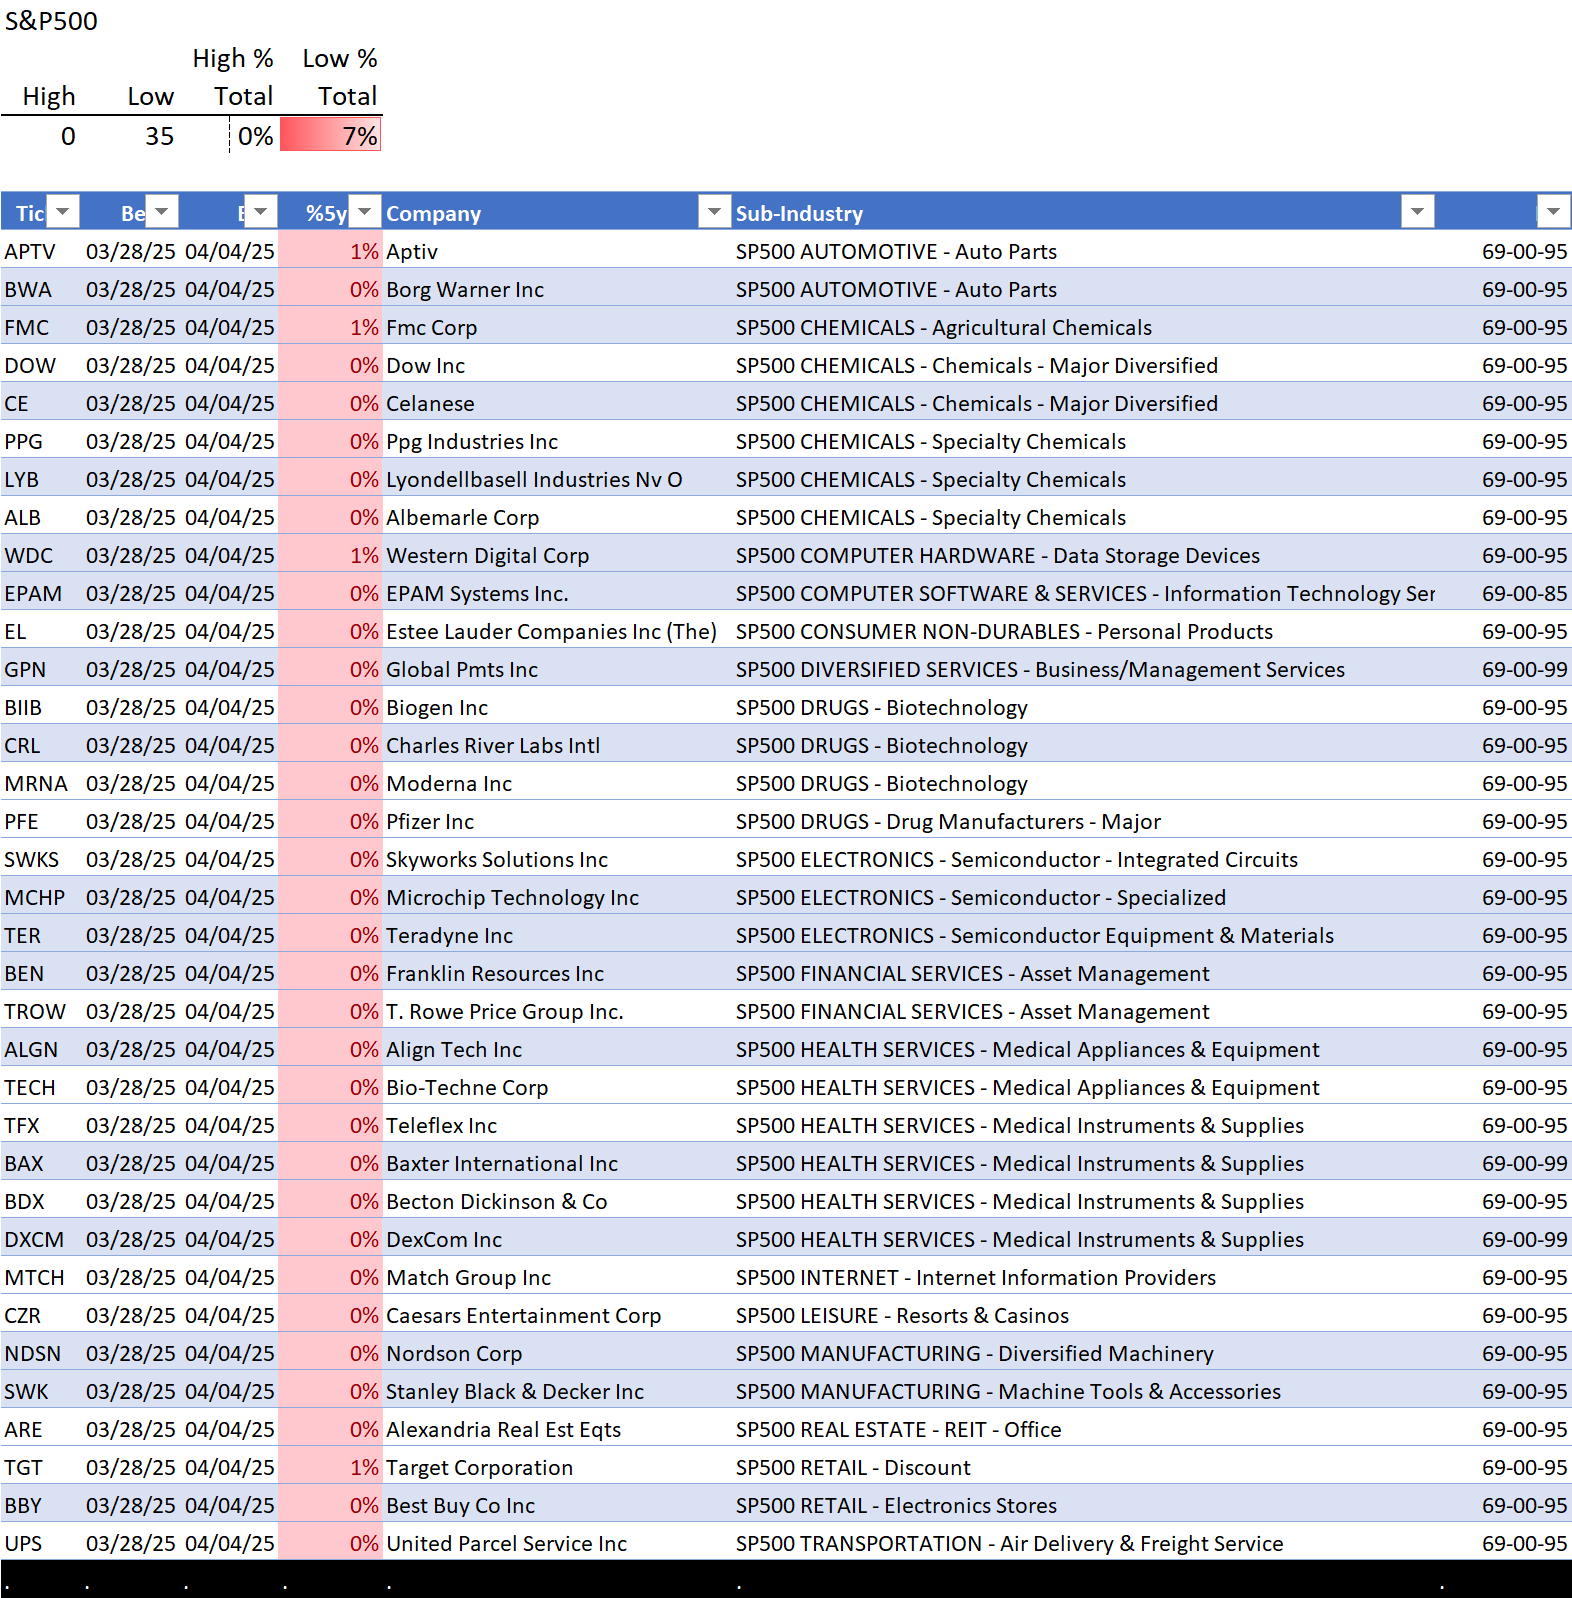The height and width of the screenshot is (1598, 1572).
Task: Select the BWA ticker cell
Action: (41, 289)
